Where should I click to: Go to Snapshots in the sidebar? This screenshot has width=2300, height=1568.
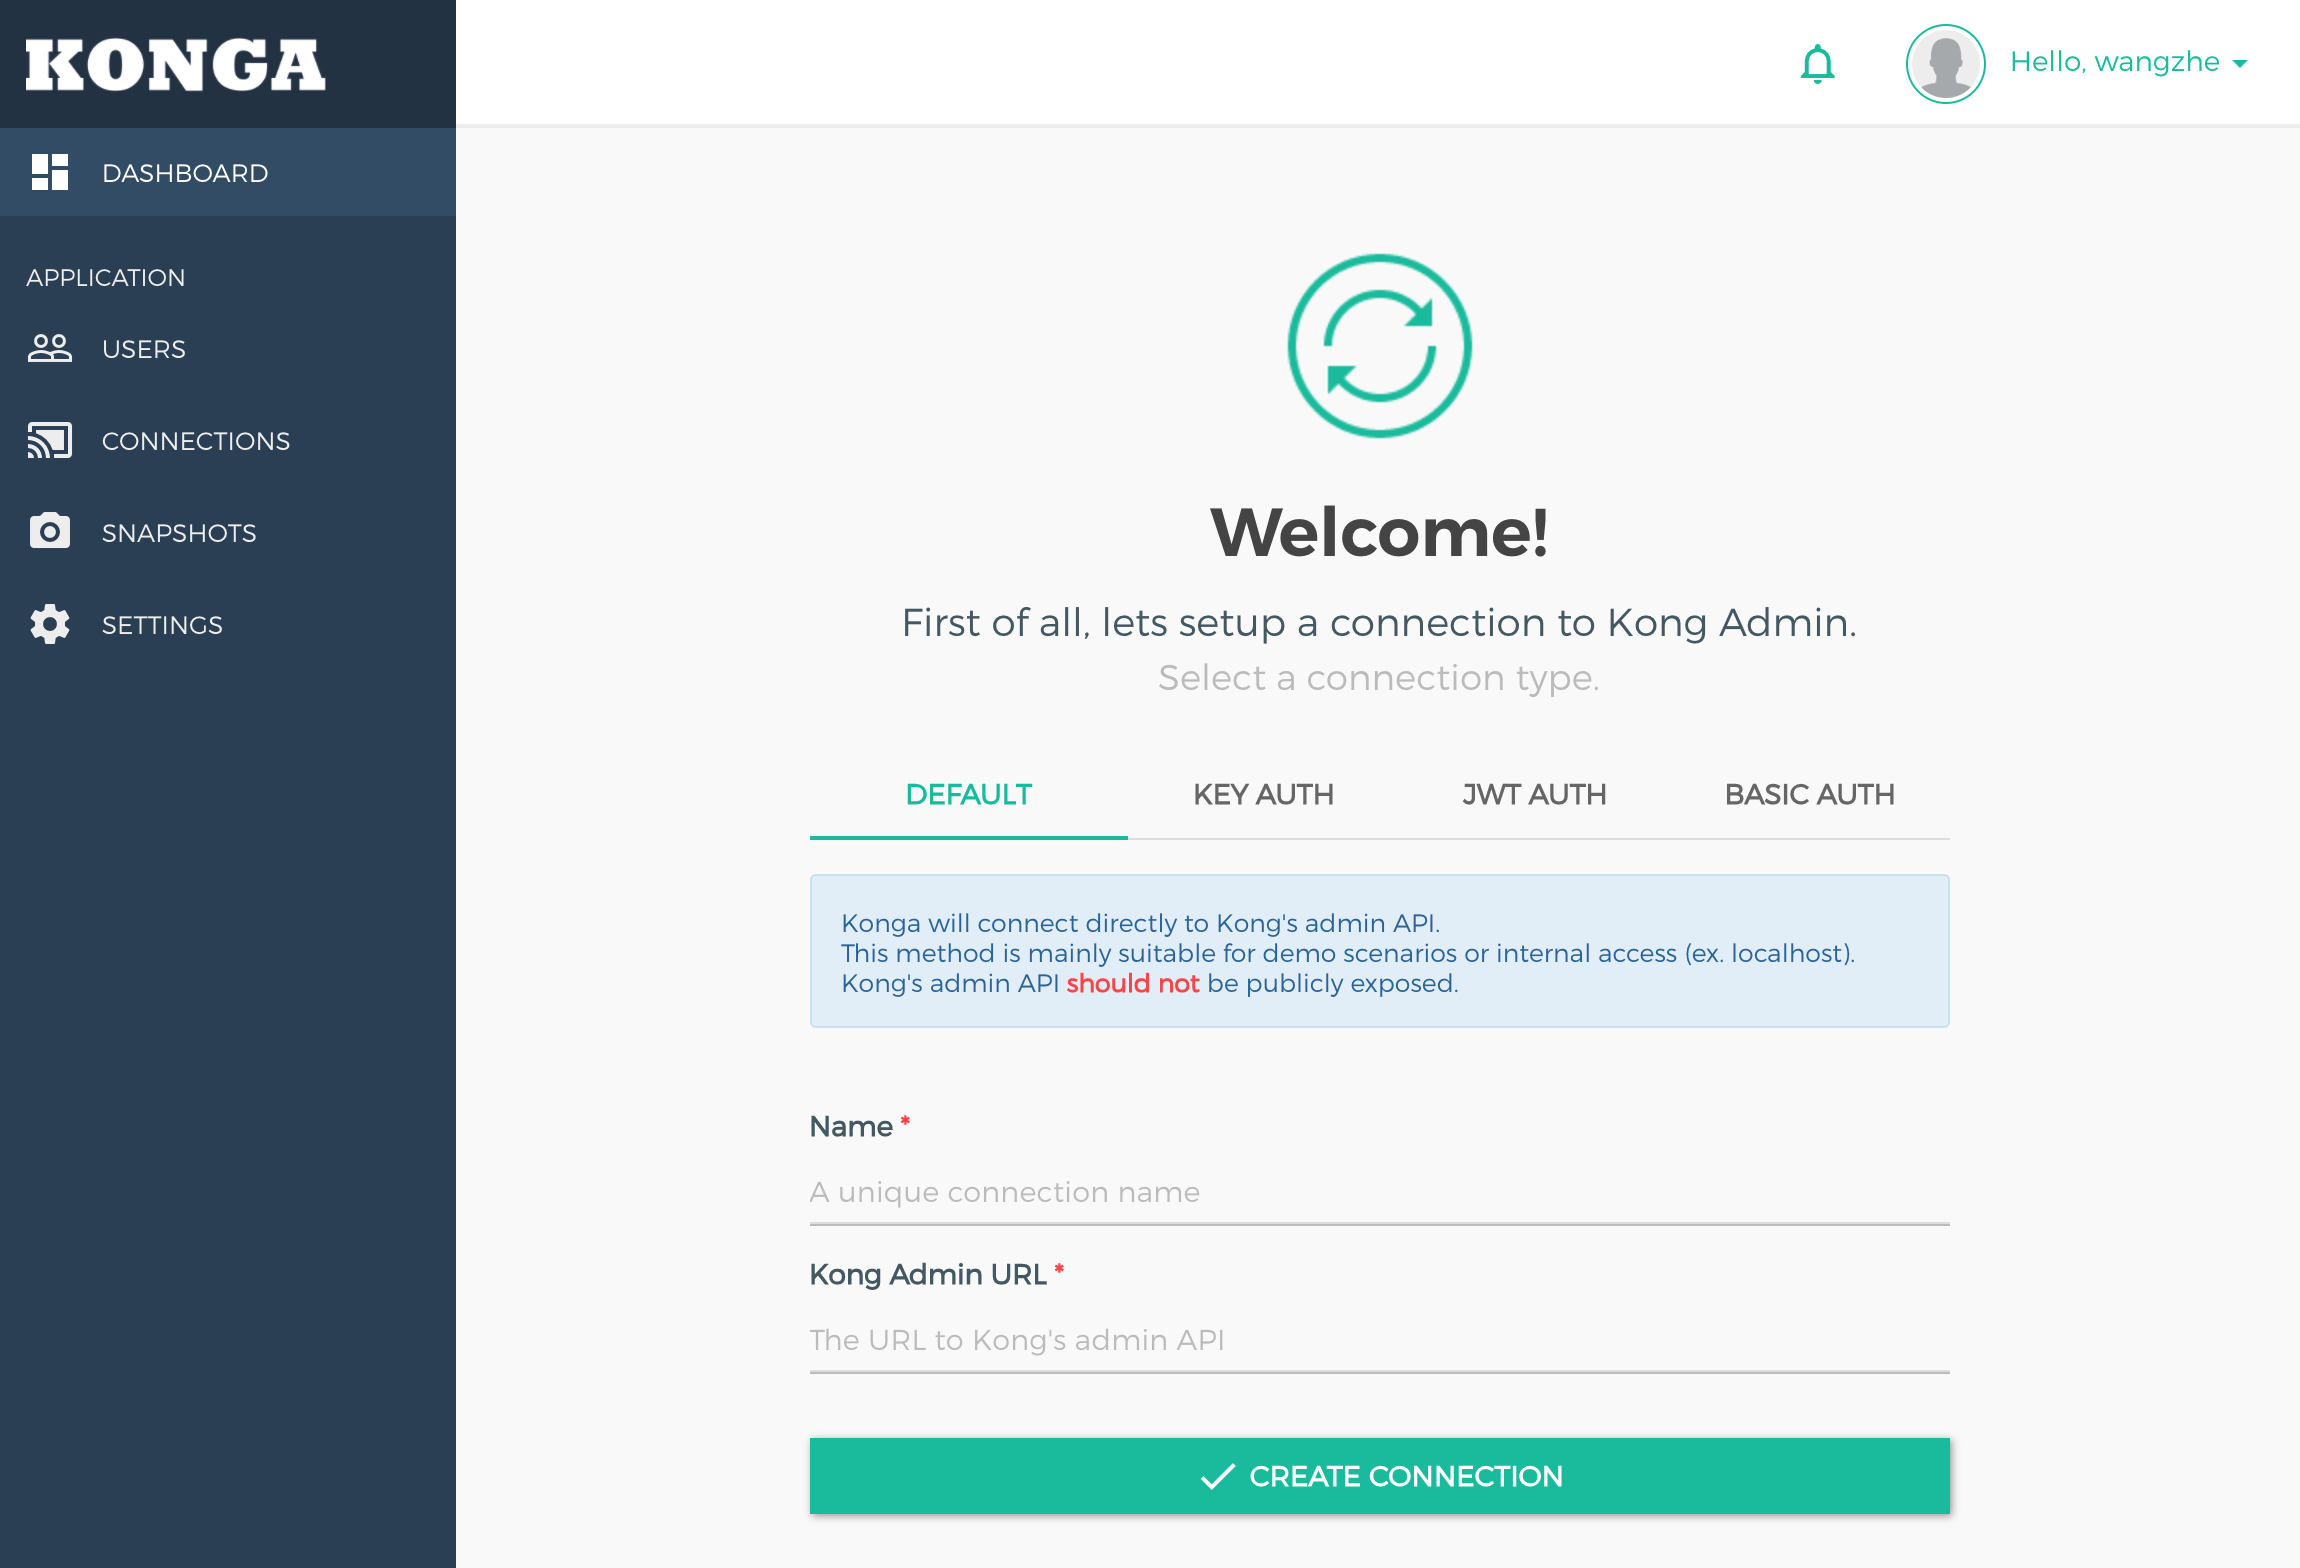(x=179, y=533)
